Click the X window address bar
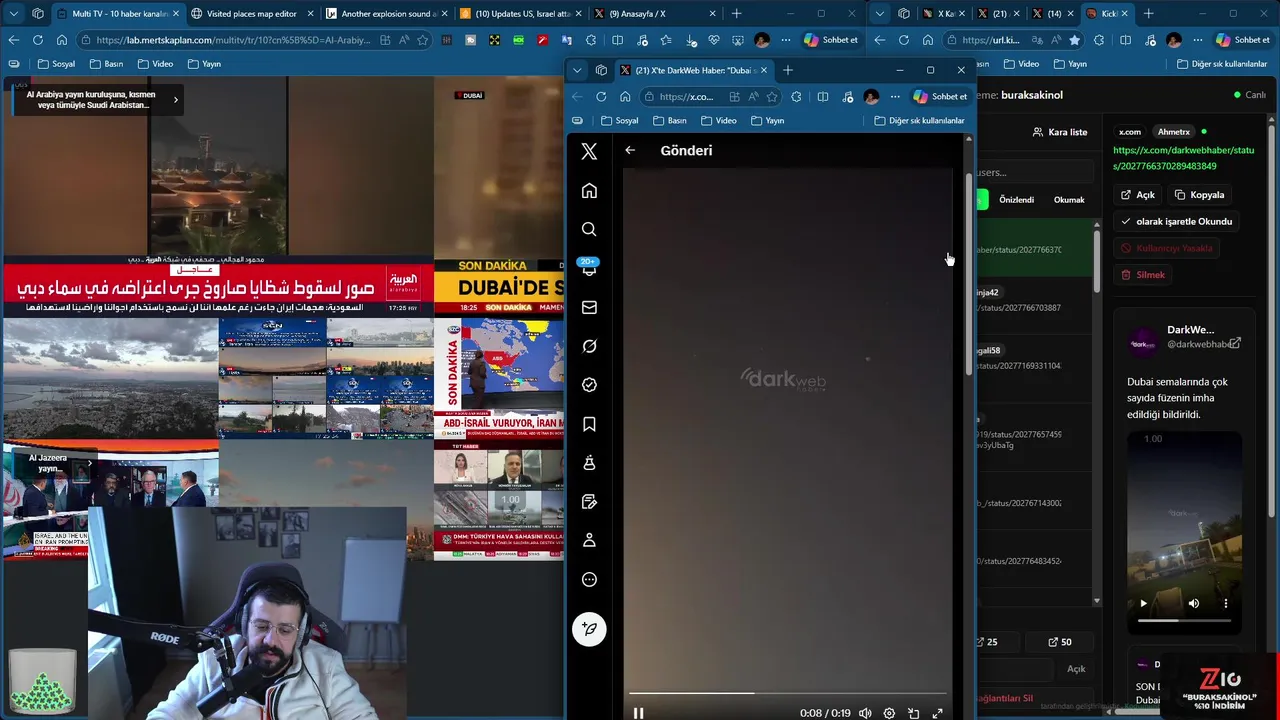 (685, 97)
